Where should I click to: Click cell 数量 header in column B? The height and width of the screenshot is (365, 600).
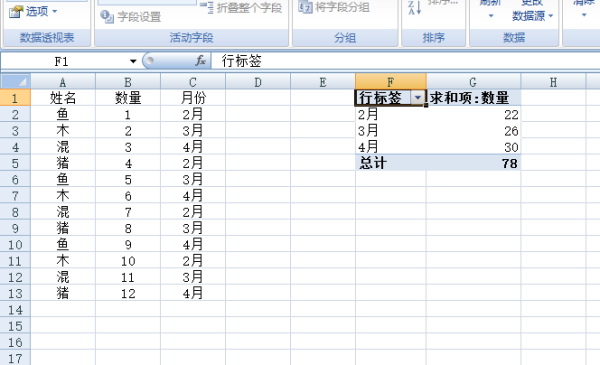pyautogui.click(x=128, y=98)
